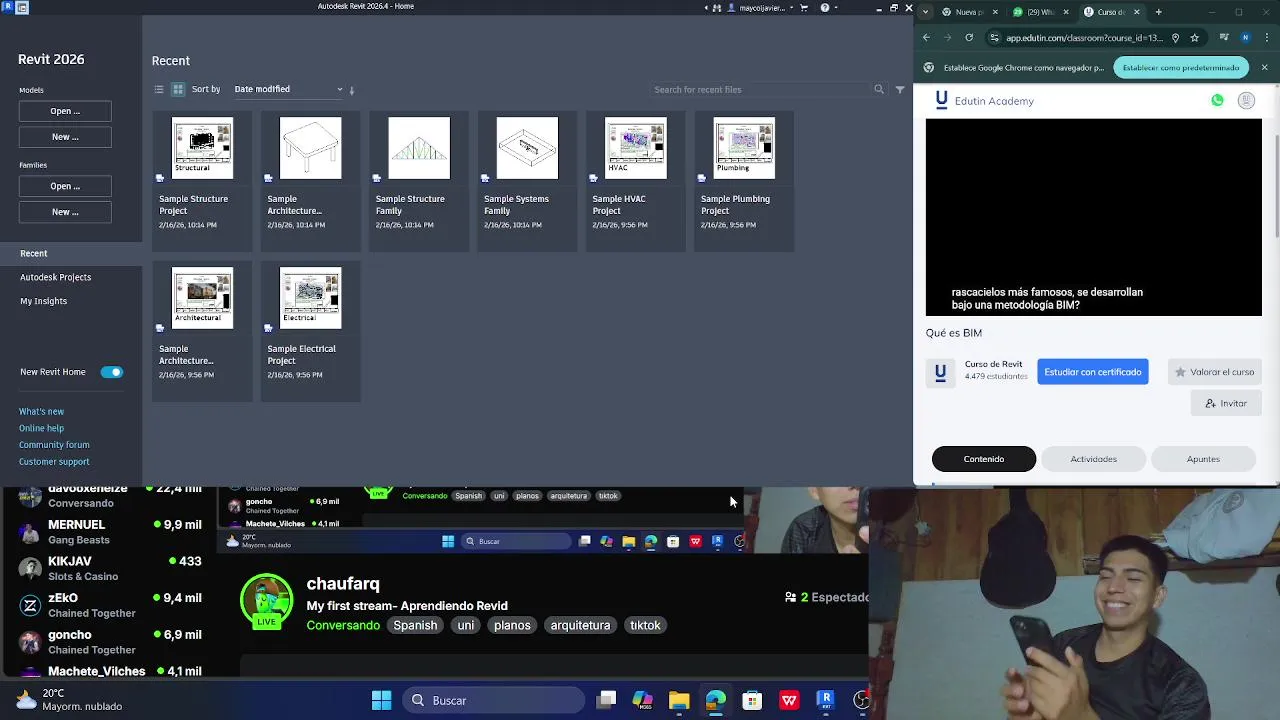The height and width of the screenshot is (720, 1280).
Task: Open Sample Systems Family thumbnail
Action: [x=527, y=149]
